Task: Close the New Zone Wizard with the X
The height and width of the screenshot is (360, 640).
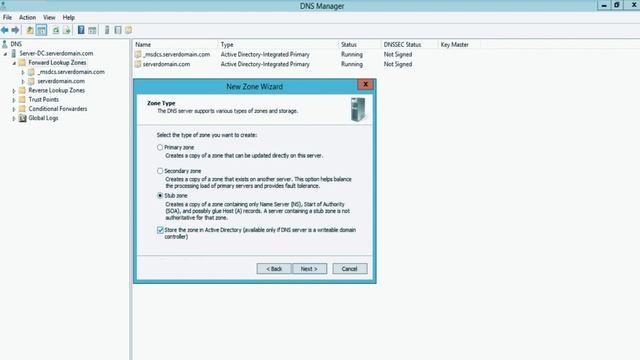Action: (x=365, y=84)
